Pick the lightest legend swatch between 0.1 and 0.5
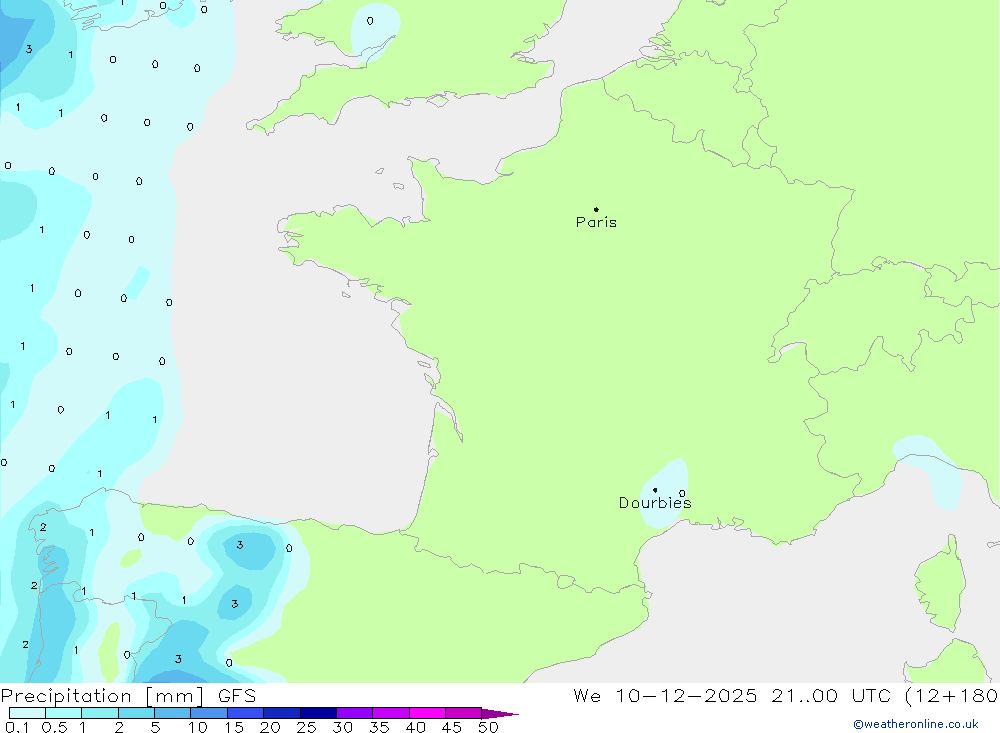 (27, 713)
